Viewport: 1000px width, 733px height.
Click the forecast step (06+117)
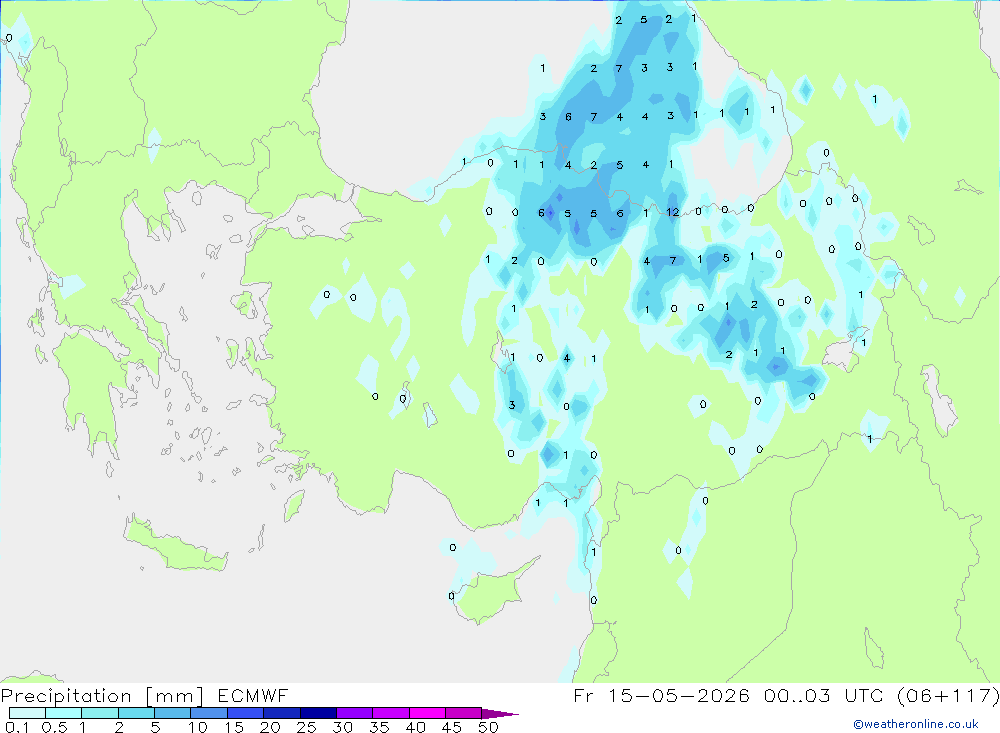tap(948, 695)
